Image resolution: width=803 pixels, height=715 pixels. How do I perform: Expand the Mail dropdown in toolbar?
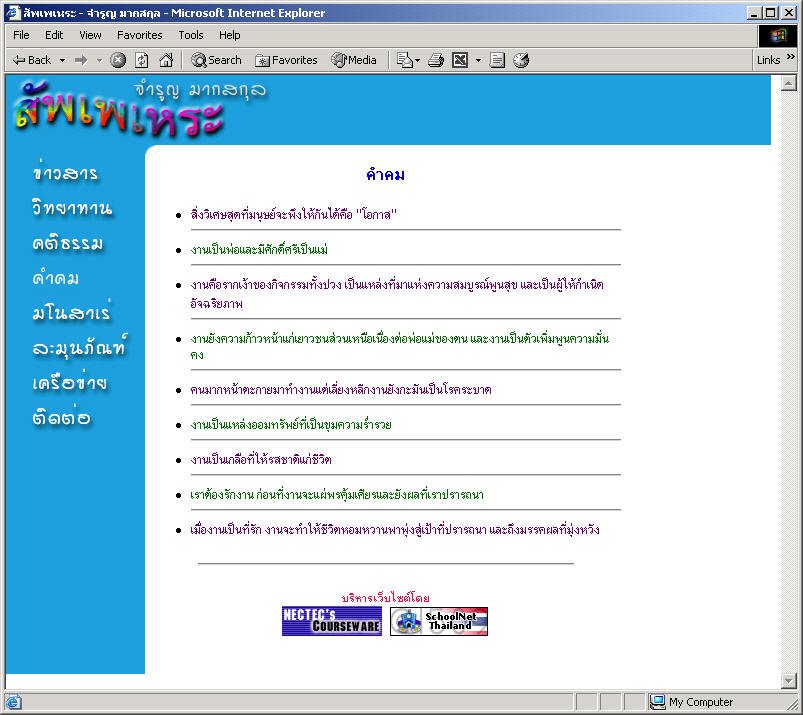416,60
